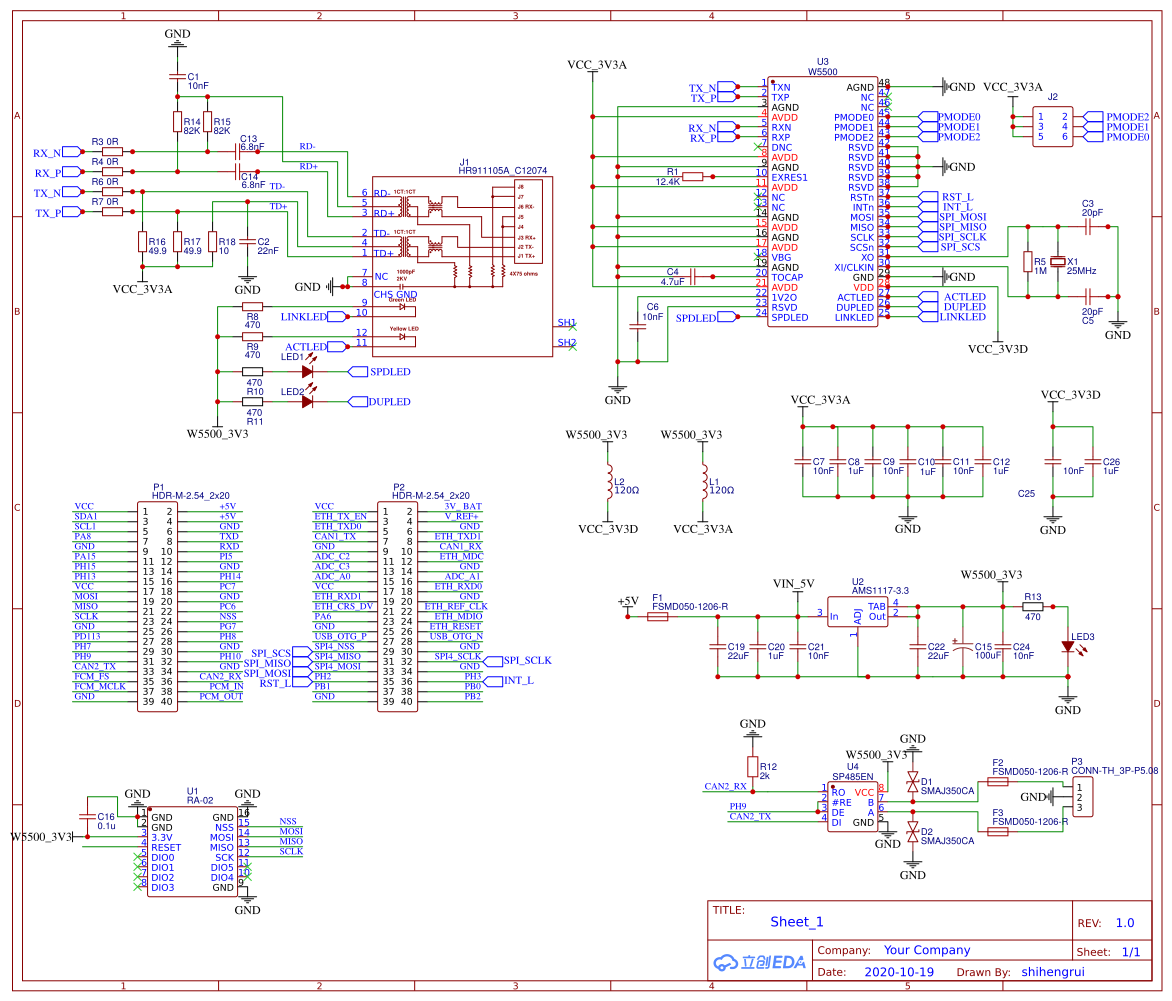The image size is (1172, 1001).
Task: Select resistor R7 0R
Action: coord(112,212)
